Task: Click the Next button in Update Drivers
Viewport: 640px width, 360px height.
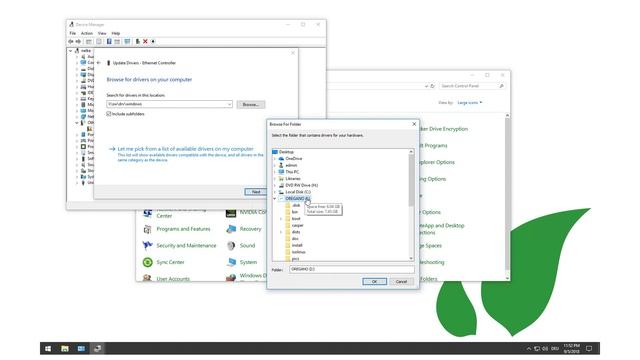Action: (x=256, y=192)
